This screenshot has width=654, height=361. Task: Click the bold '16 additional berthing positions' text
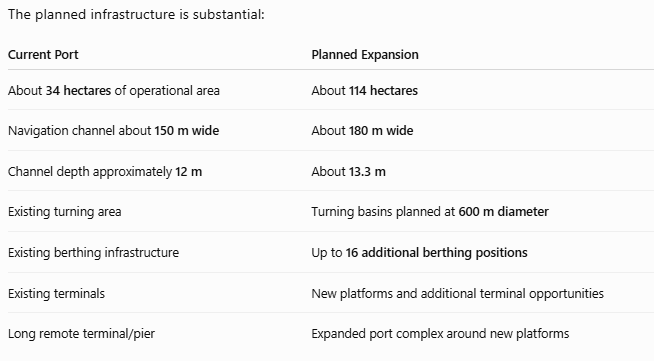(x=437, y=252)
